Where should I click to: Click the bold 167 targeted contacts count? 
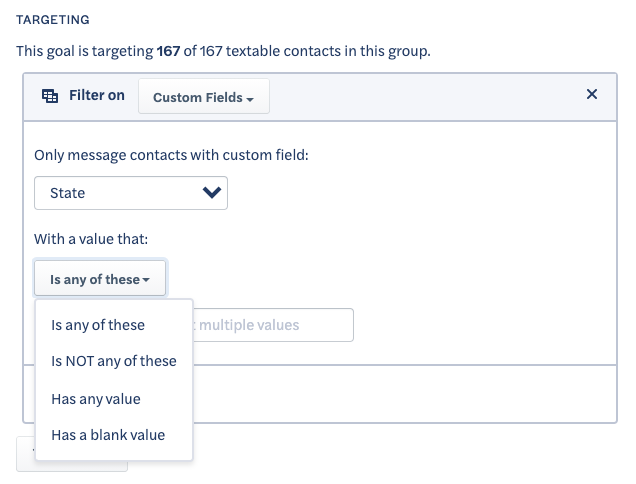pos(168,51)
